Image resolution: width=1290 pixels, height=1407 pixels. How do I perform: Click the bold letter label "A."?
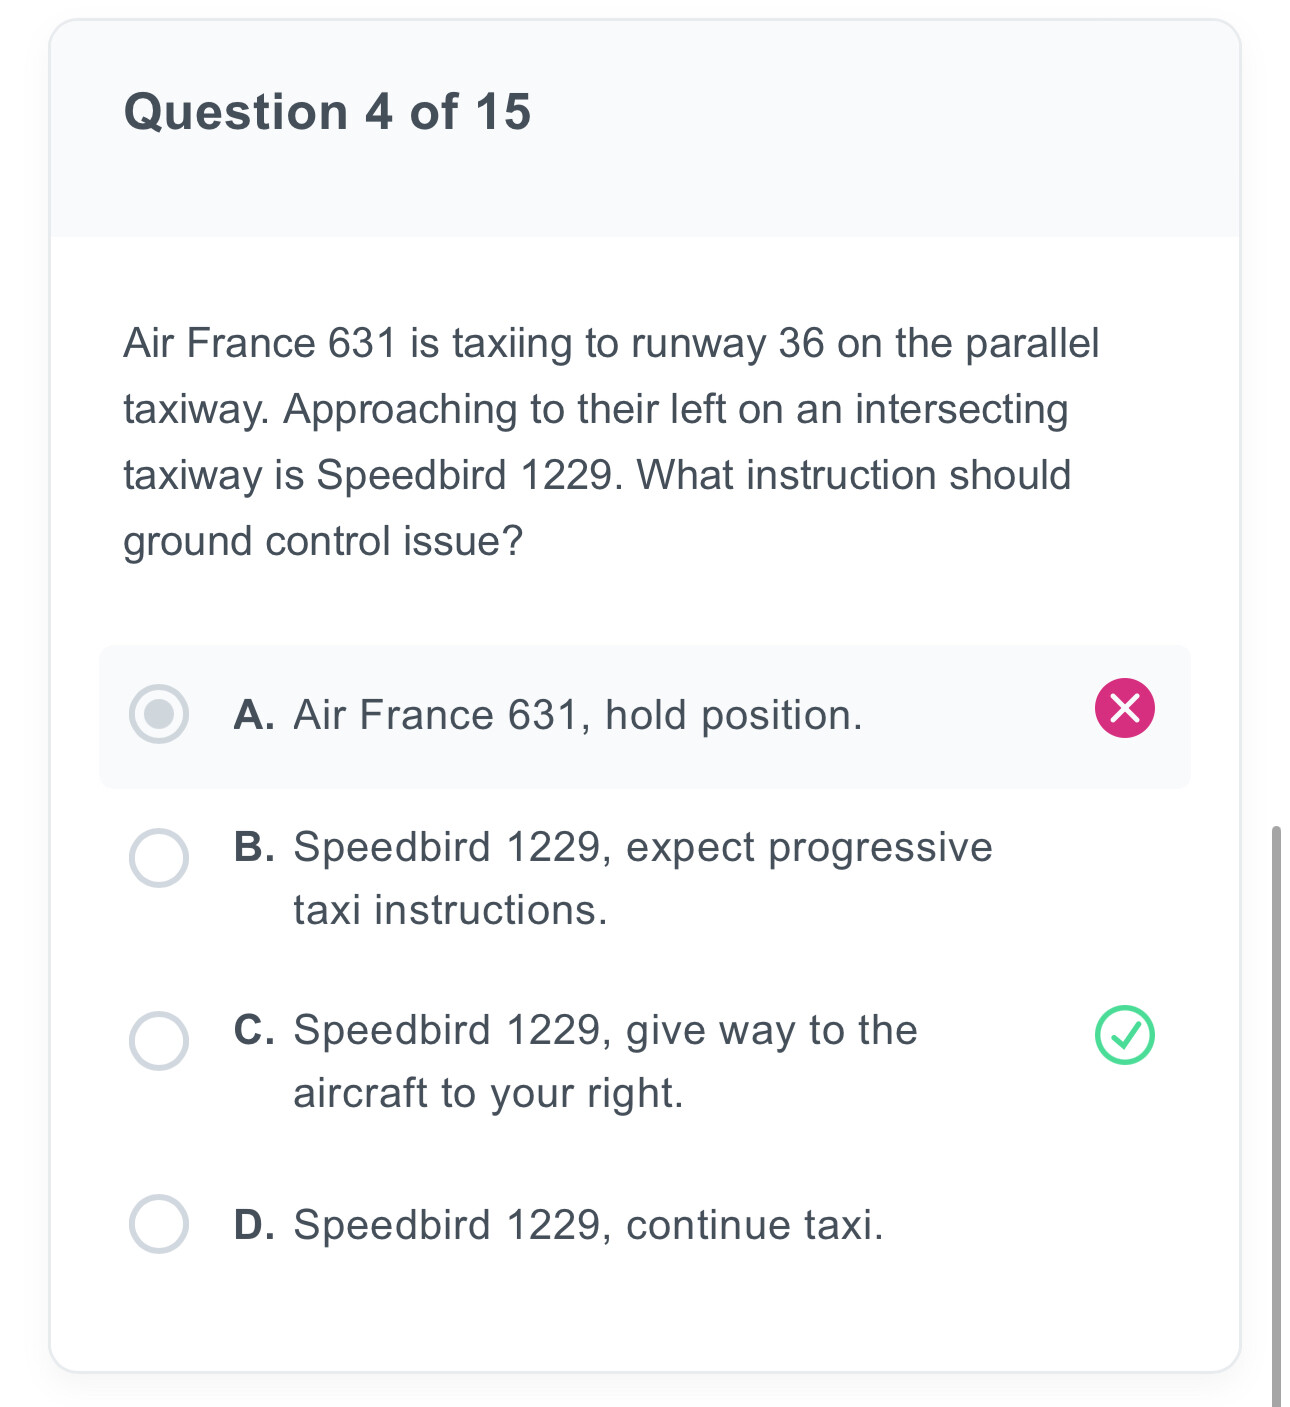point(254,715)
